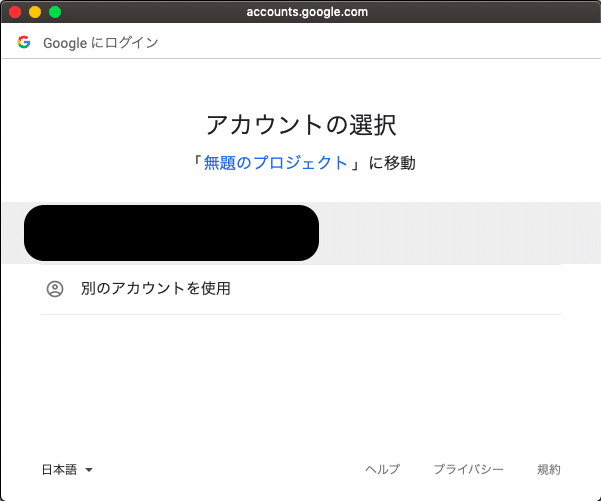Open the 無題のプロジェクト link
This screenshot has height=501, width=601.
coord(276,163)
